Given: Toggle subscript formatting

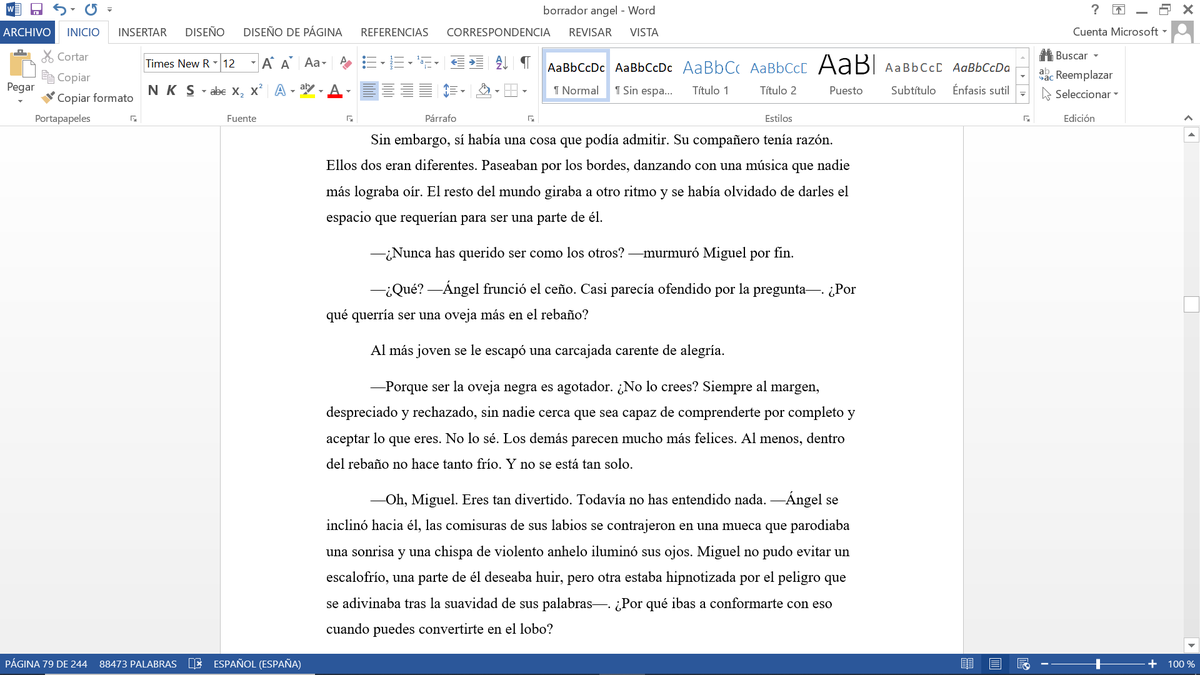Looking at the screenshot, I should tap(236, 90).
